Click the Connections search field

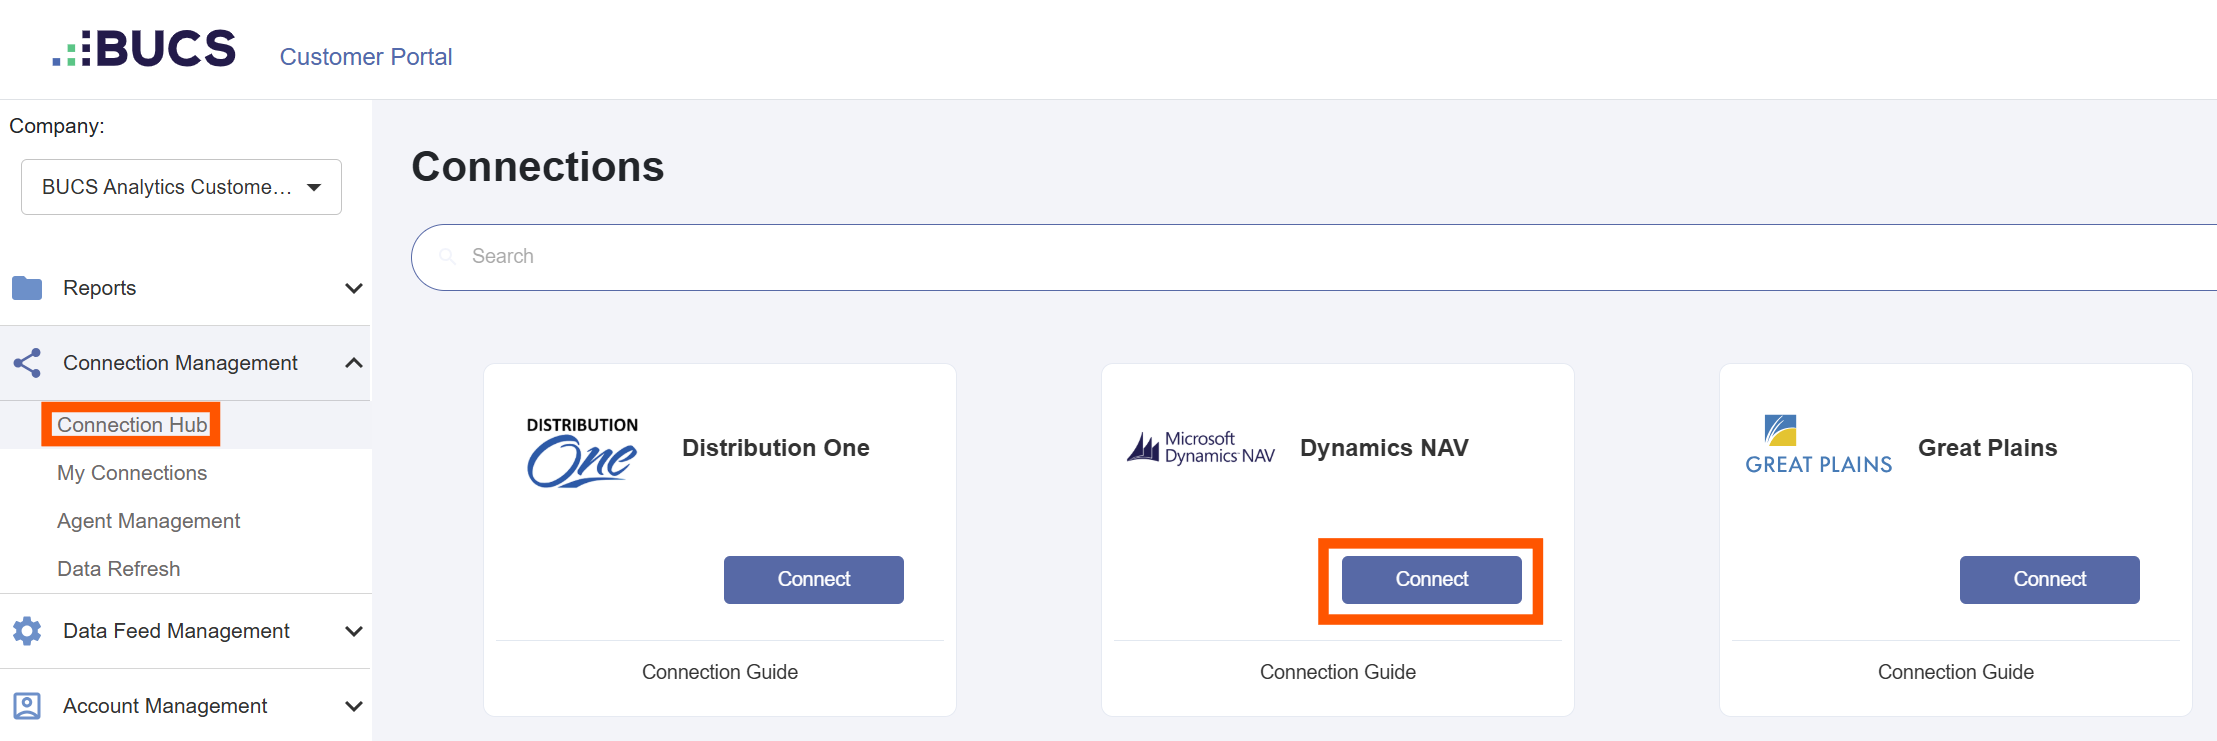1314,257
